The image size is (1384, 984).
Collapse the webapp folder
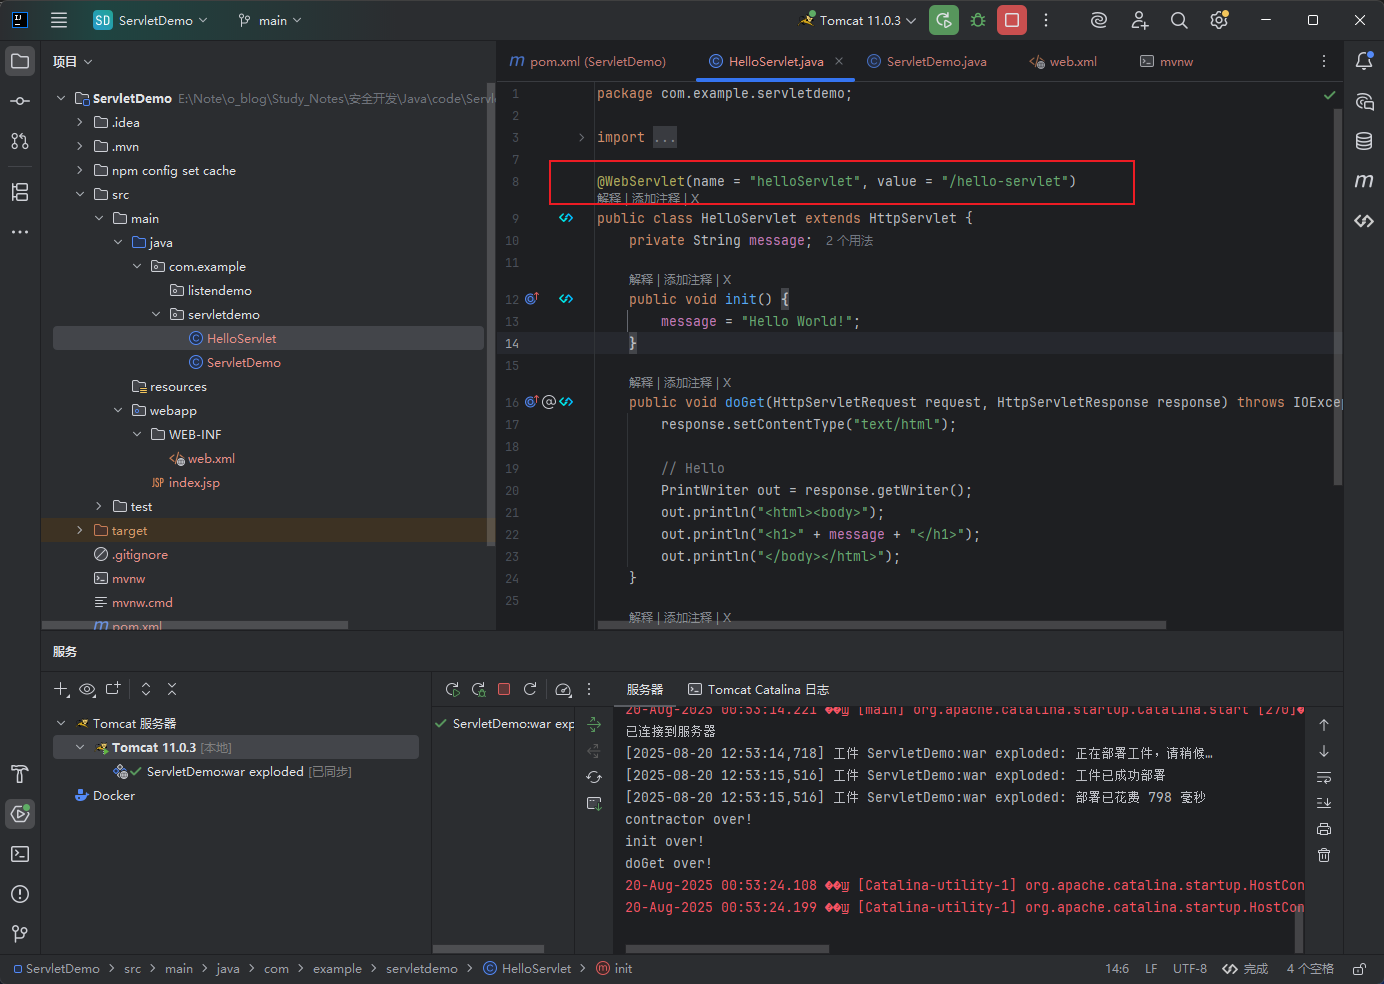[x=118, y=411]
